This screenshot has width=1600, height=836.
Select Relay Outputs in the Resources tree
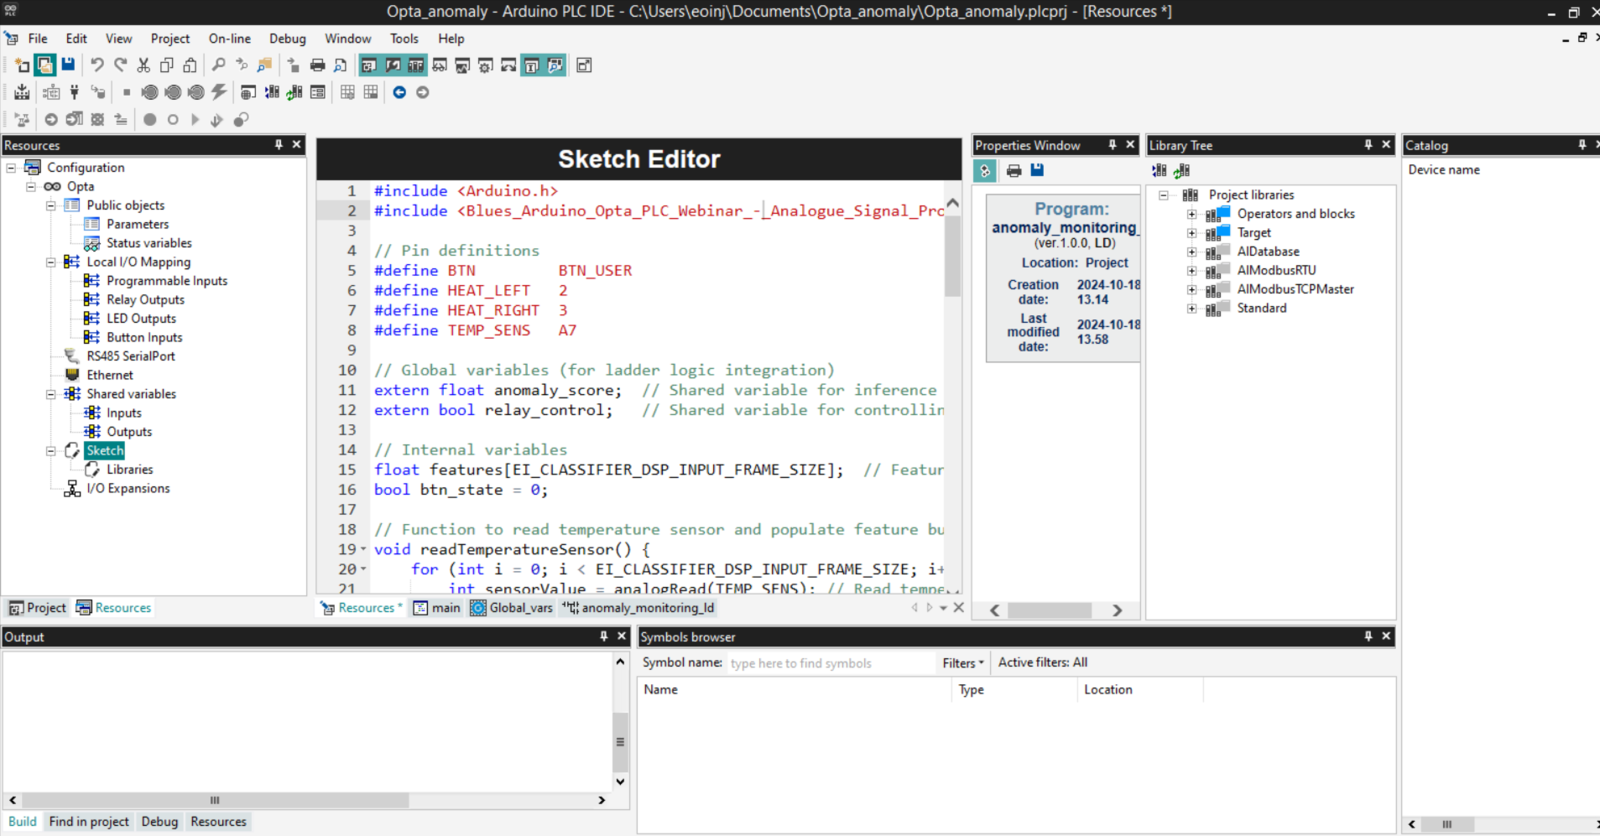[145, 300]
